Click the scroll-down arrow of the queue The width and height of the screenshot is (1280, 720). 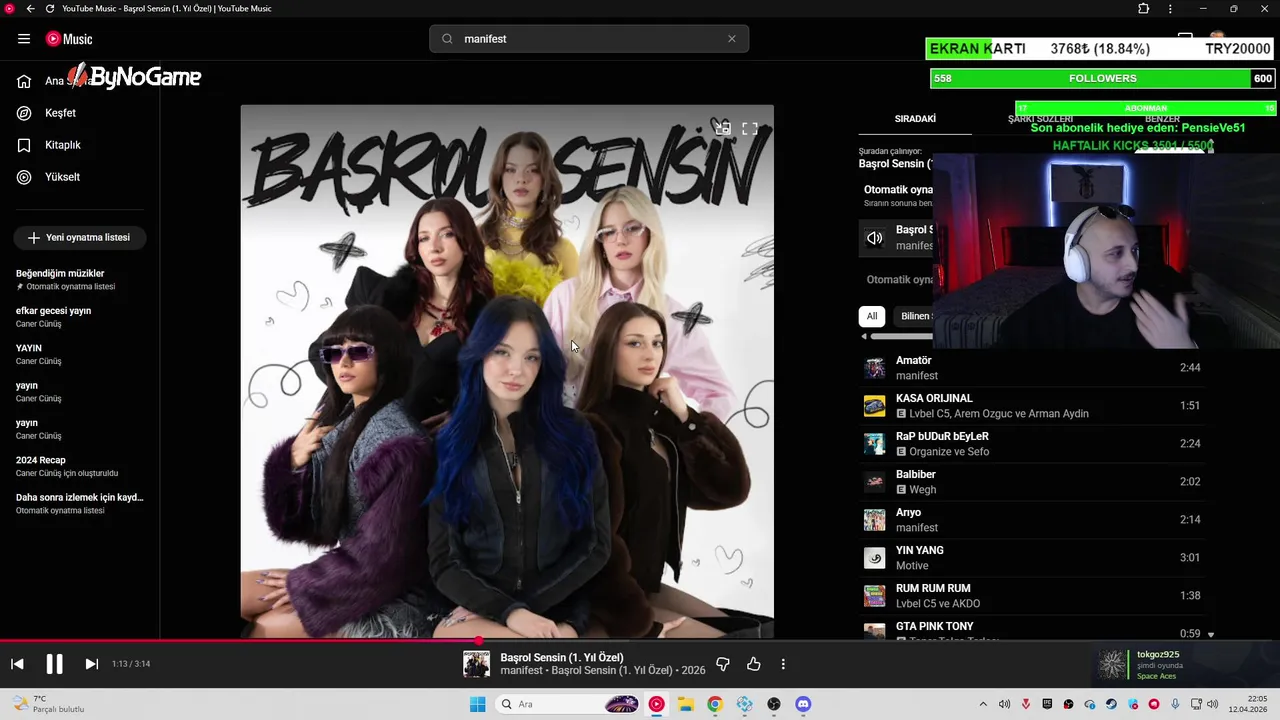click(x=1210, y=634)
